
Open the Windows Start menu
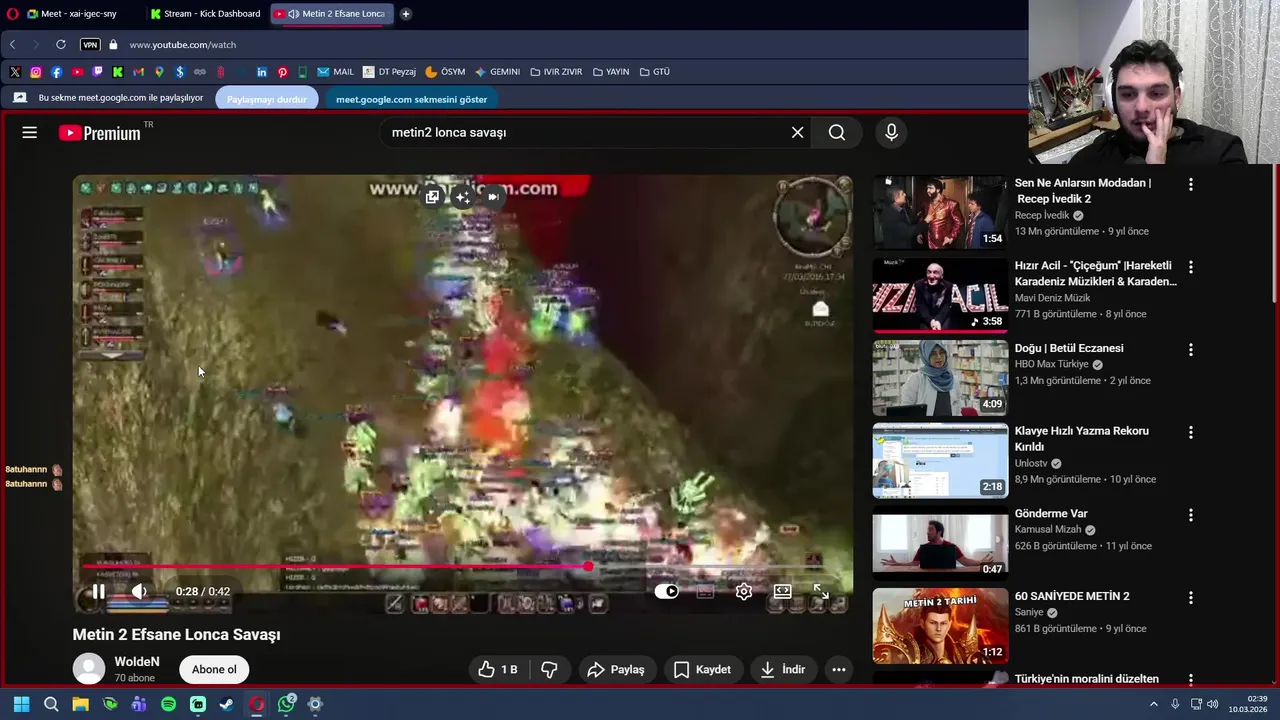21,704
